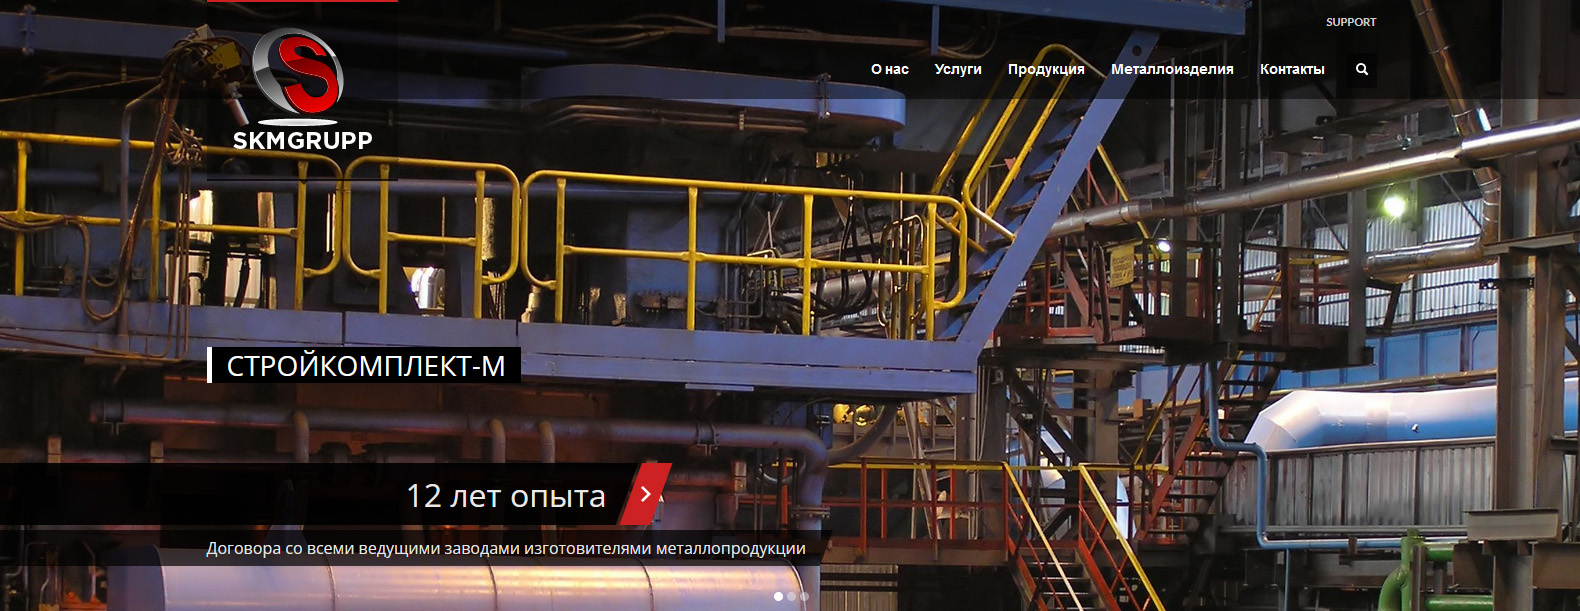Expand the Продукция menu
The height and width of the screenshot is (611, 1580).
pos(1045,69)
